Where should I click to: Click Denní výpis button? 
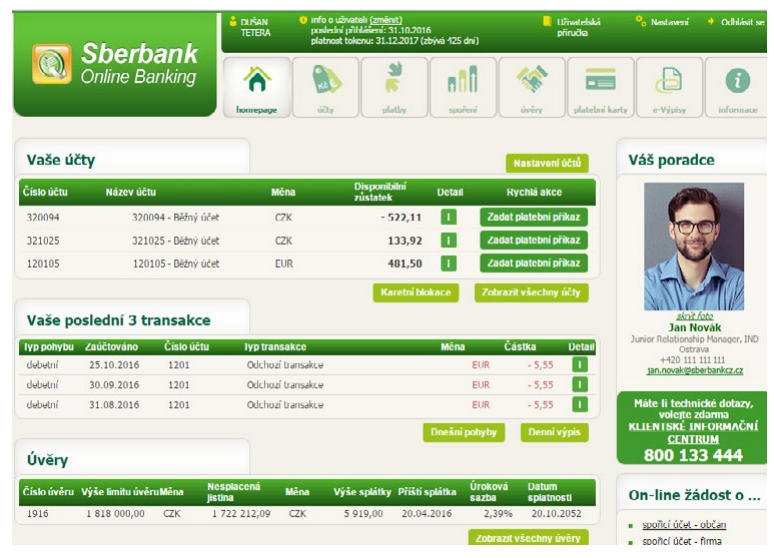(x=554, y=432)
